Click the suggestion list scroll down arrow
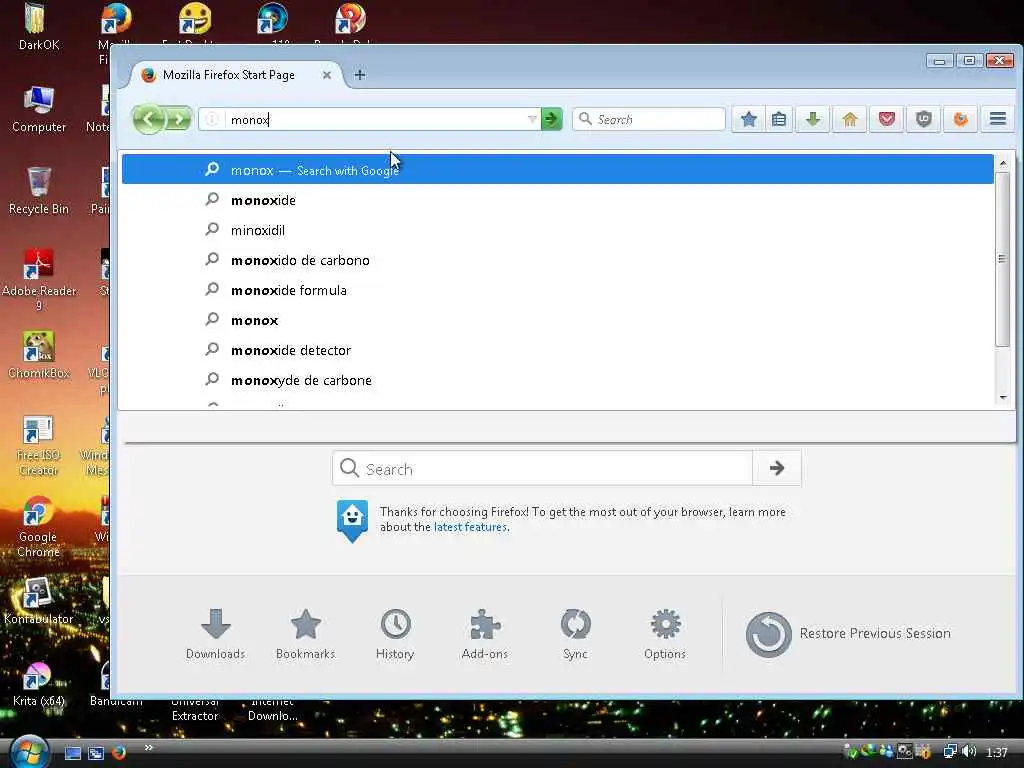The width and height of the screenshot is (1024, 768). point(1003,397)
